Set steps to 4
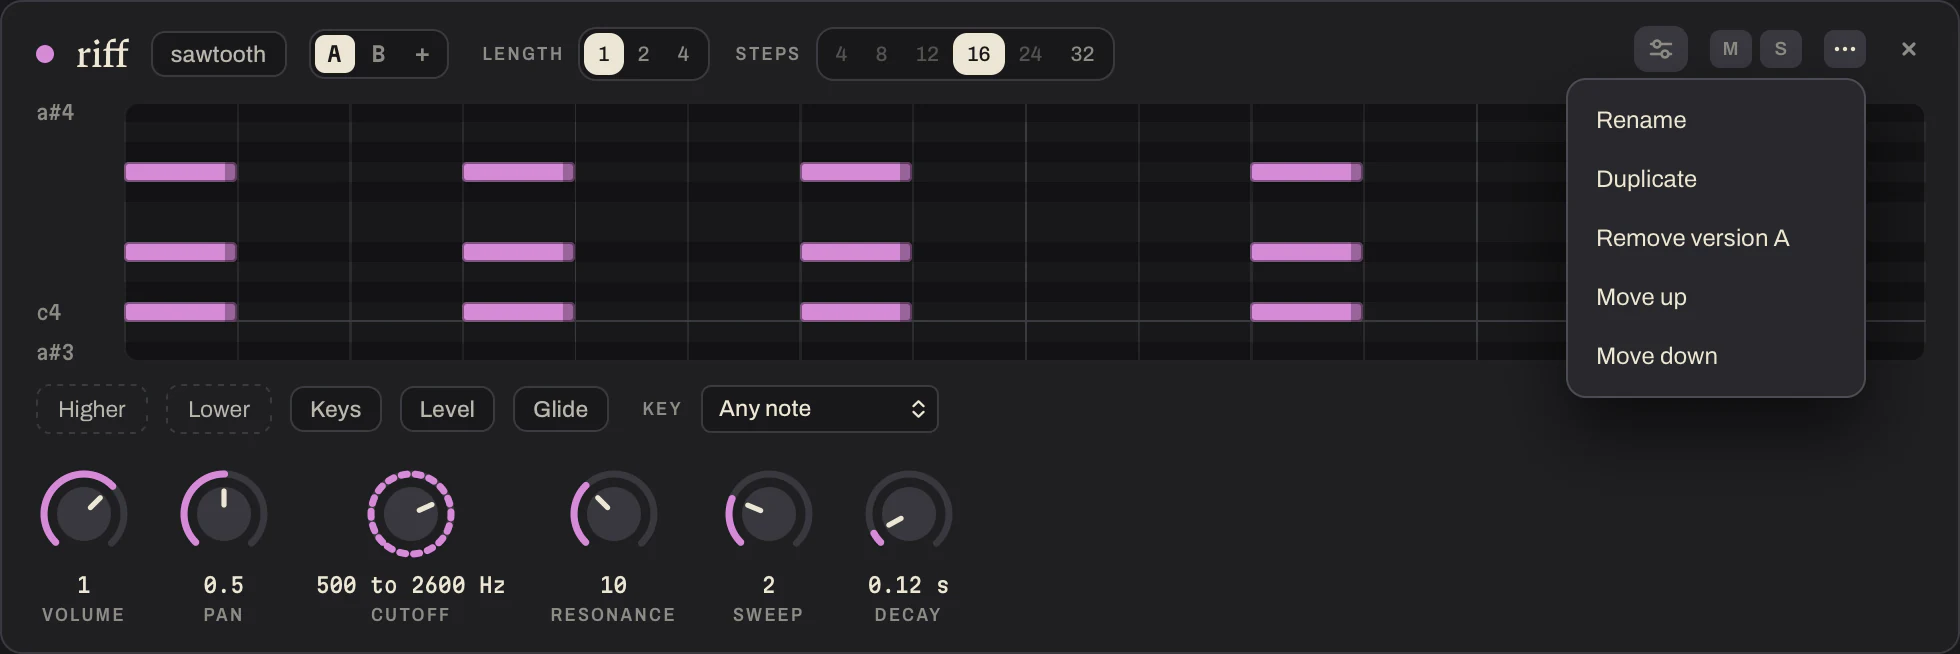Image resolution: width=1960 pixels, height=654 pixels. click(x=841, y=54)
